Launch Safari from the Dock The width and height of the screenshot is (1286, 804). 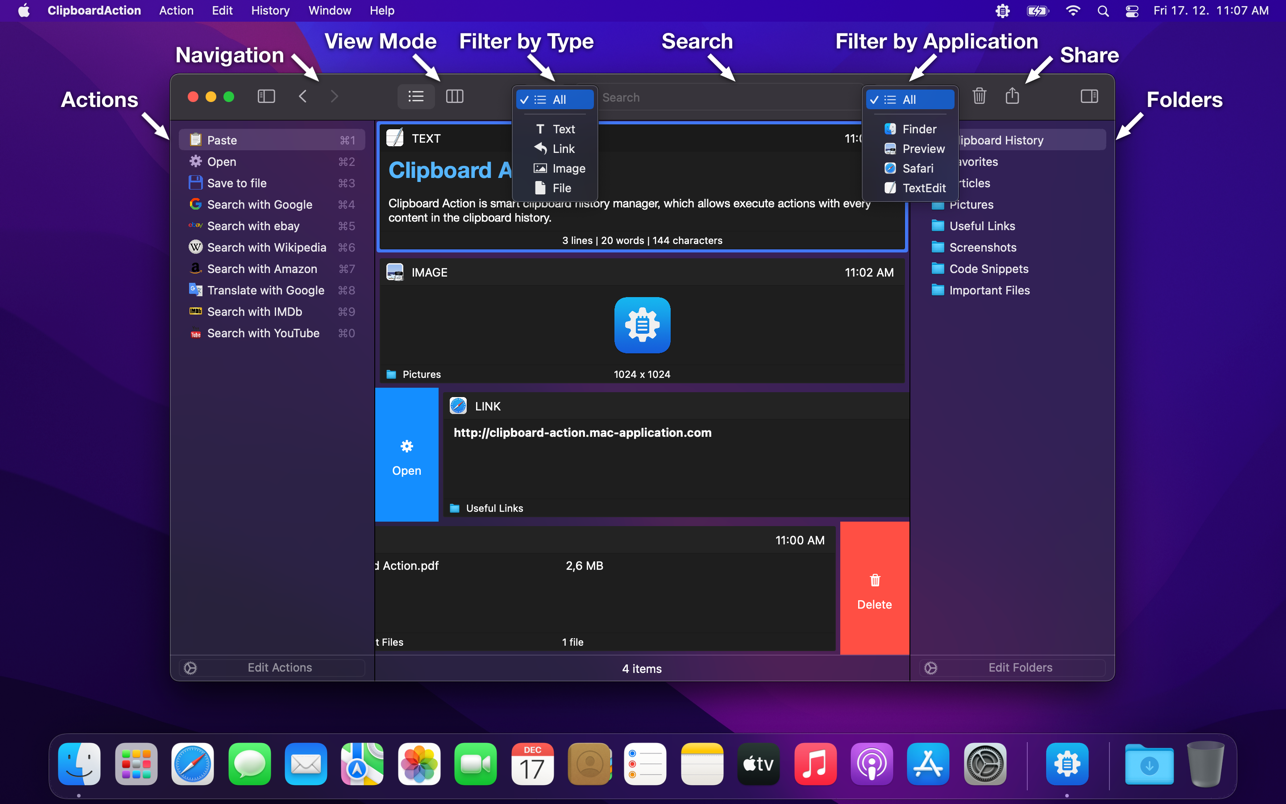[x=192, y=764]
